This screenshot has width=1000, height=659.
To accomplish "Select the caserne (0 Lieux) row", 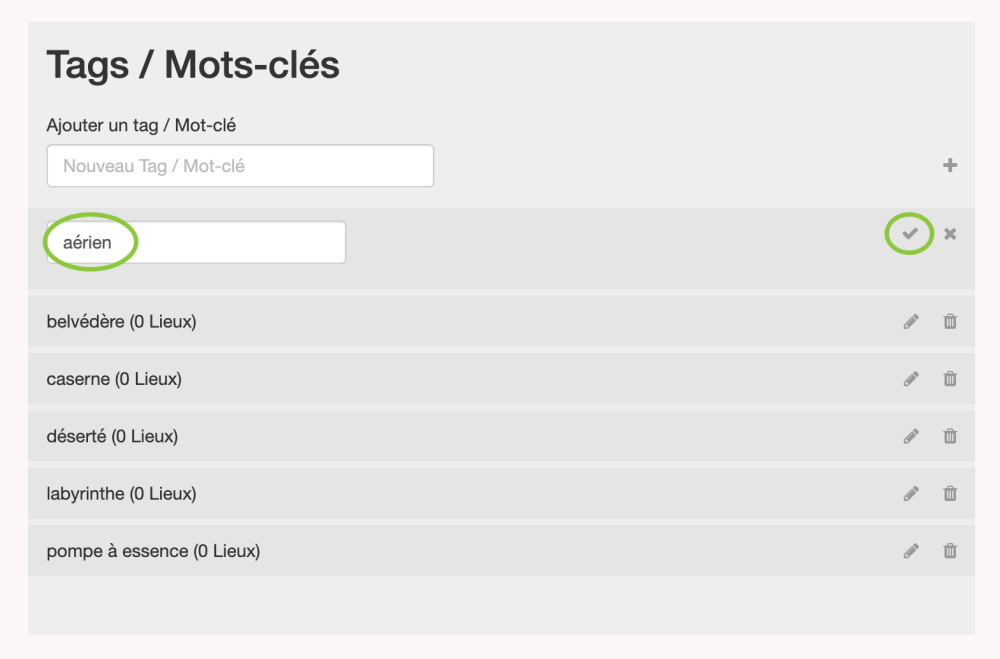I will click(x=114, y=379).
